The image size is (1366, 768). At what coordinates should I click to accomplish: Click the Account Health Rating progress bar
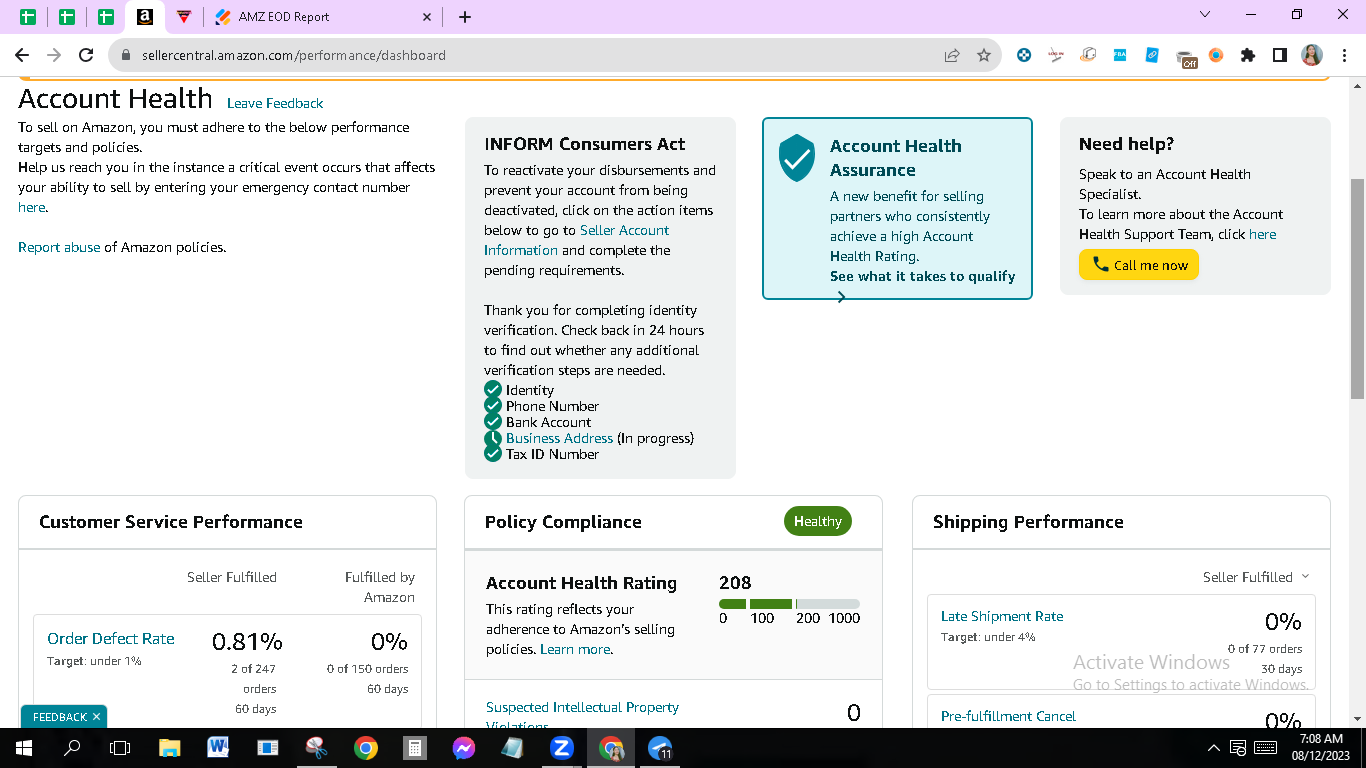789,604
